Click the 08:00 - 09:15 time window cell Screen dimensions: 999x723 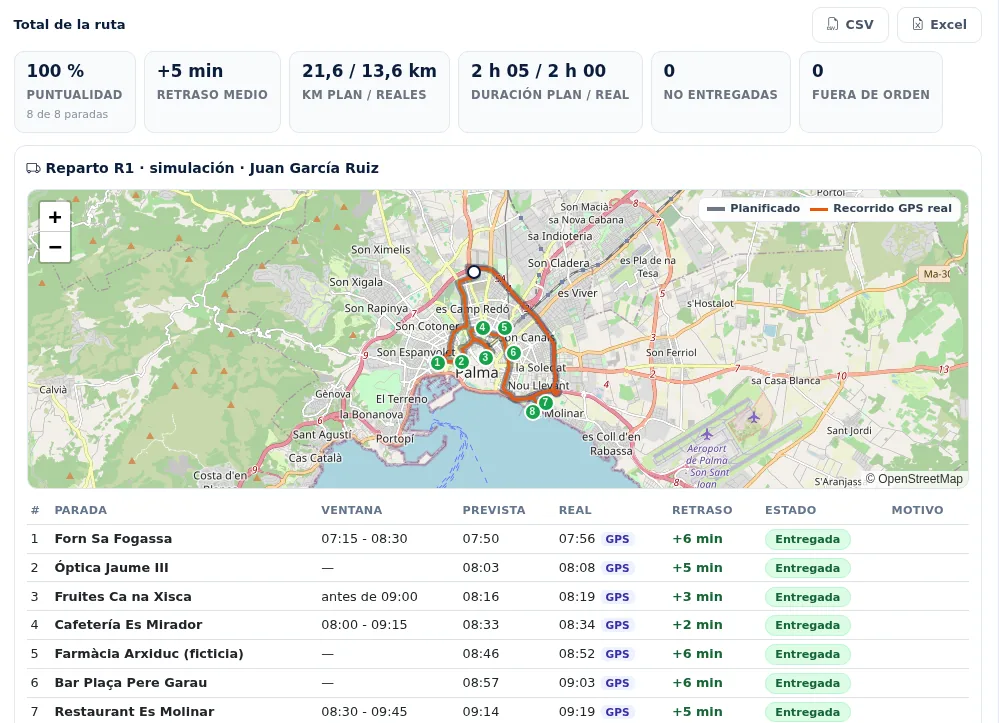coord(364,625)
